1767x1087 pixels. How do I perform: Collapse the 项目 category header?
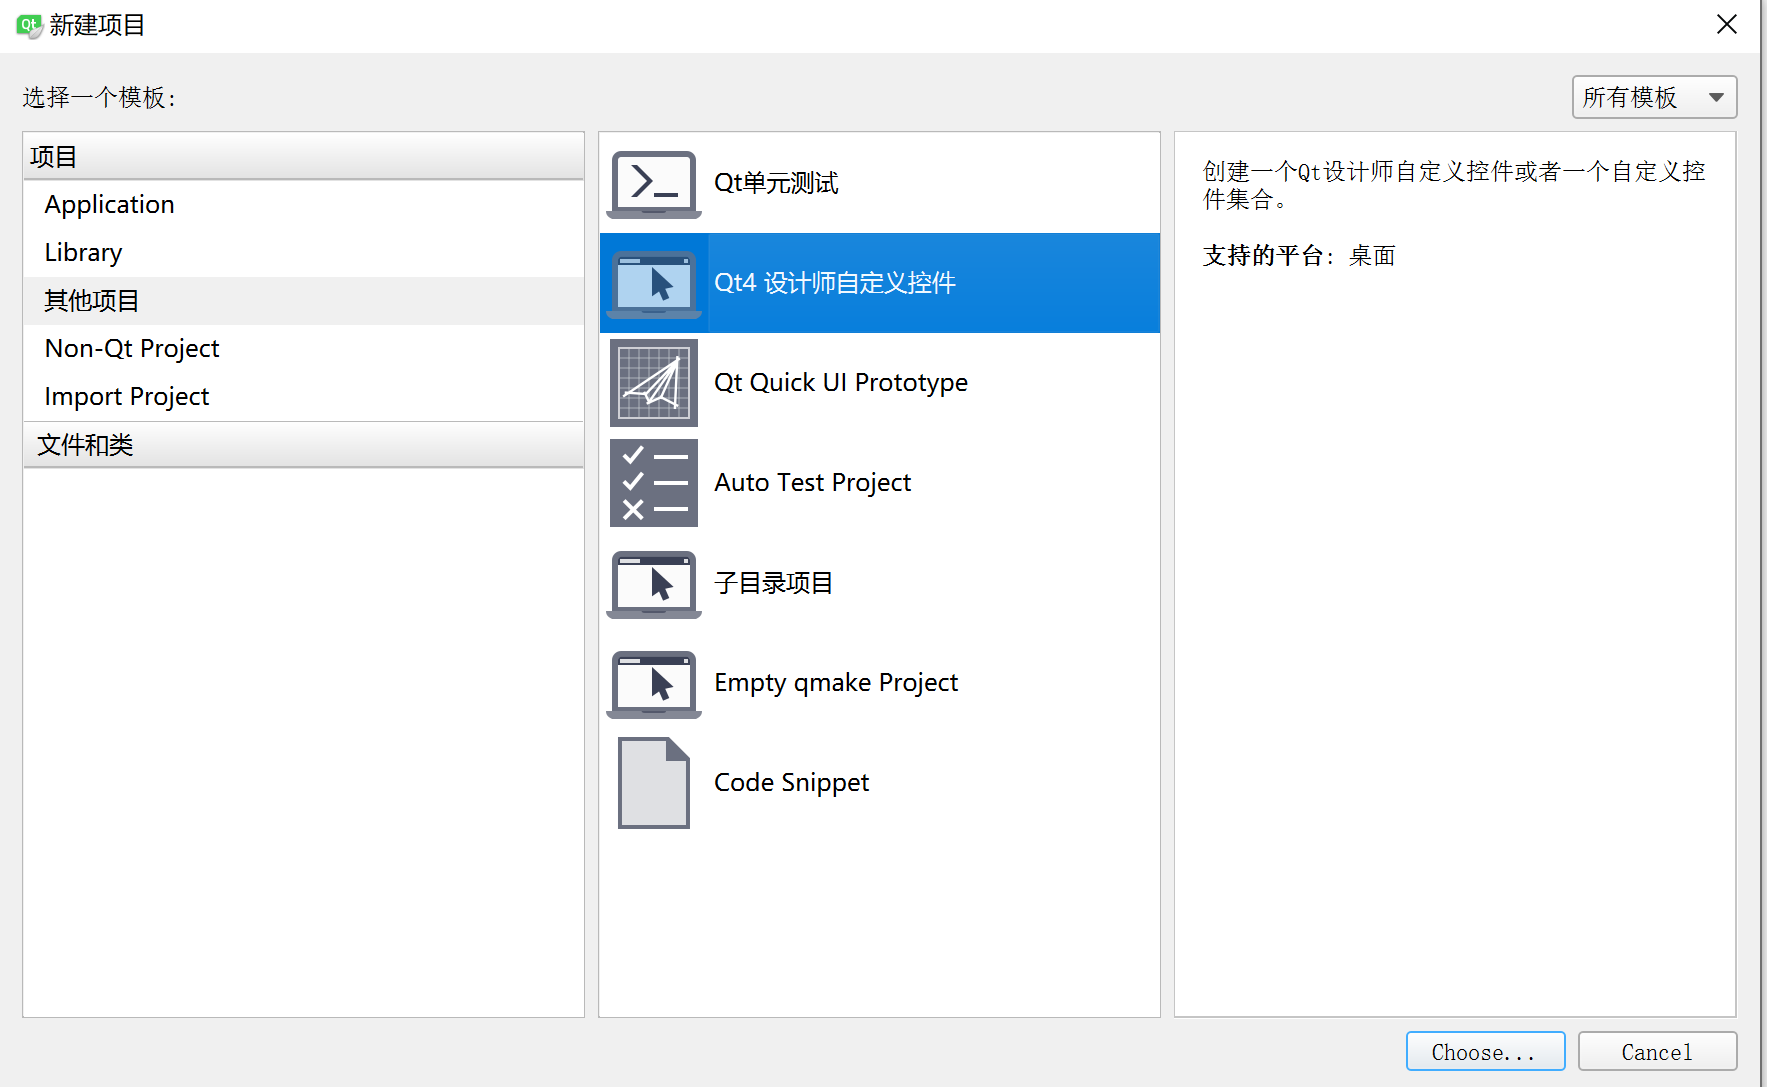pos(52,156)
